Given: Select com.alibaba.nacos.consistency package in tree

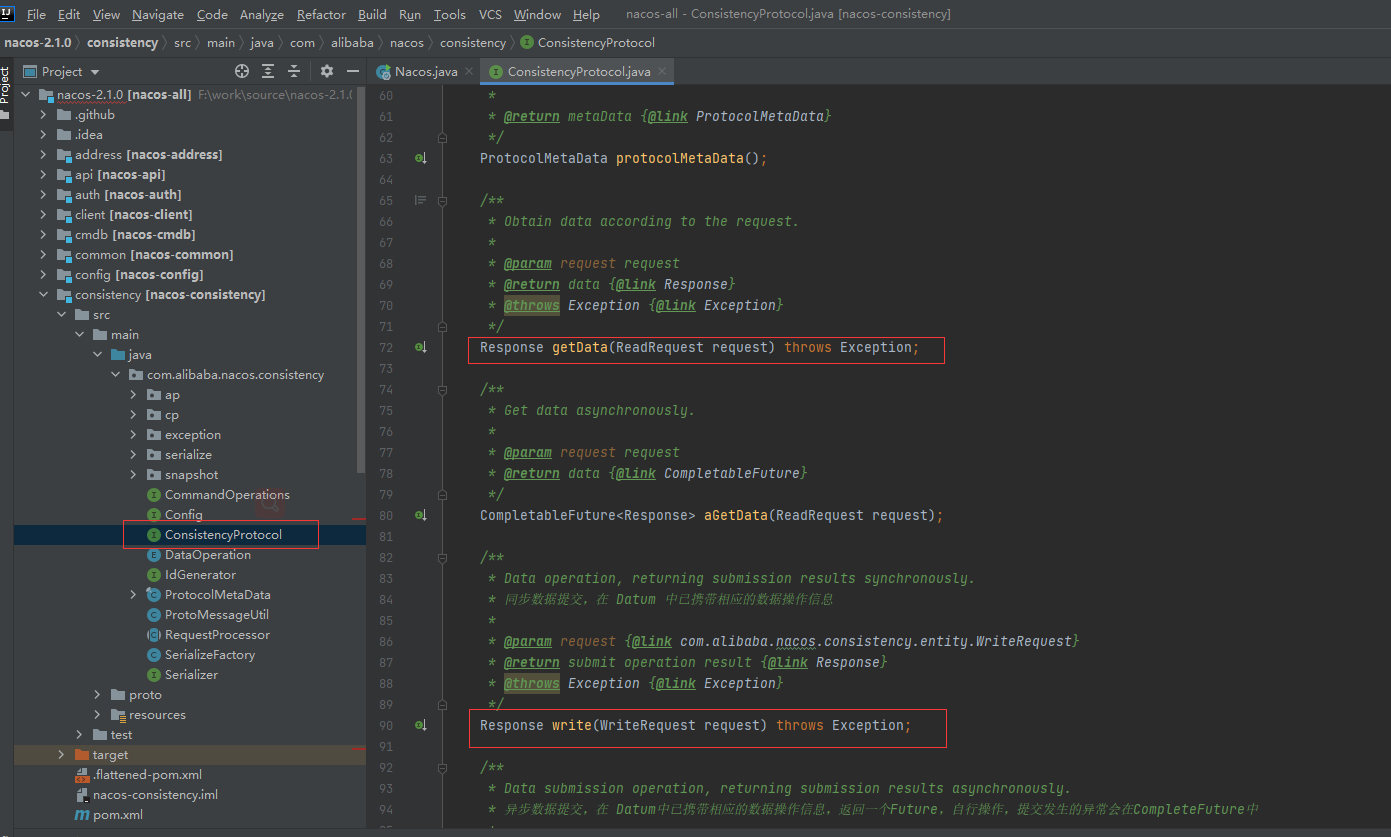Looking at the screenshot, I should tap(236, 375).
